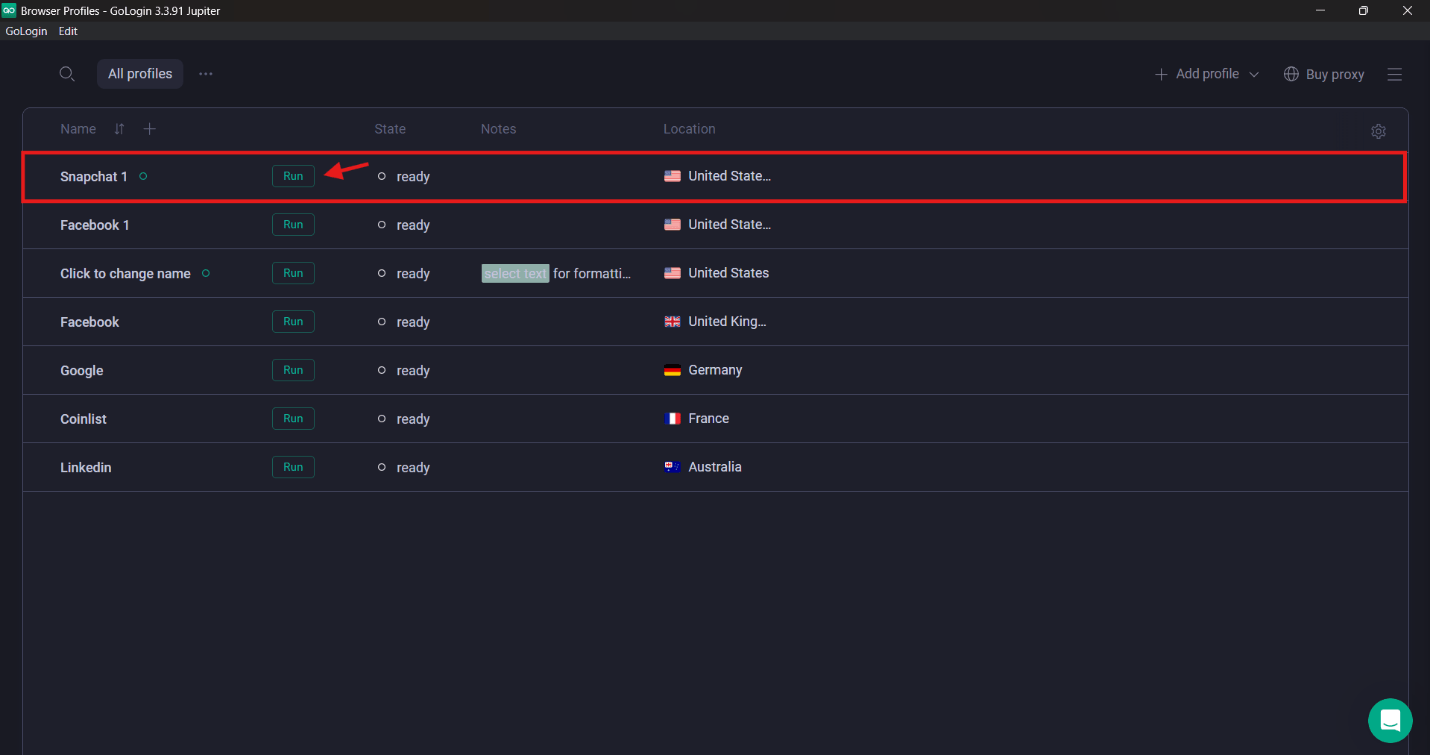
Task: Run the Facebook profile with United Kingdom location
Action: click(x=293, y=321)
